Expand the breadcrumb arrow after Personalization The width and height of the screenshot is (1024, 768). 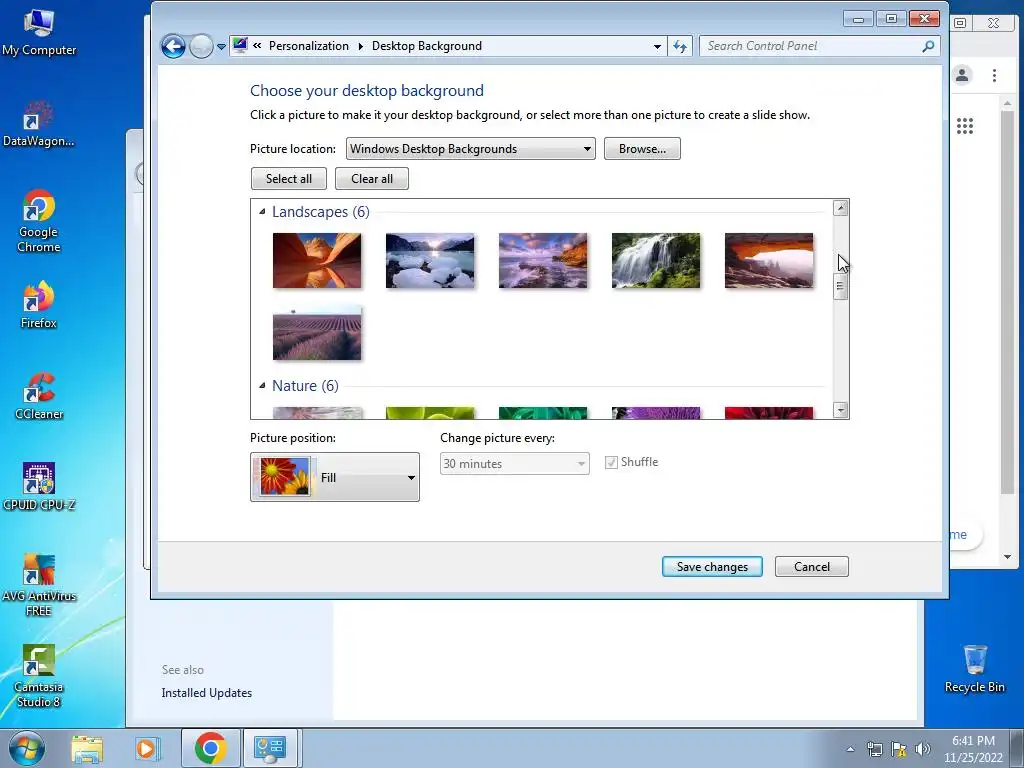click(360, 46)
